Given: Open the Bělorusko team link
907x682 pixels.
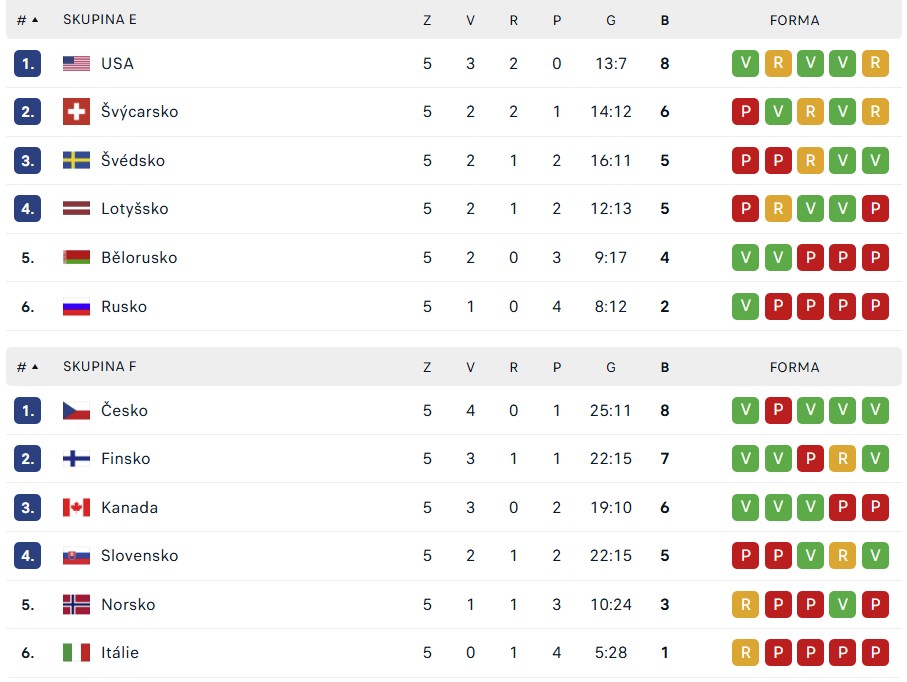Looking at the screenshot, I should click(139, 257).
